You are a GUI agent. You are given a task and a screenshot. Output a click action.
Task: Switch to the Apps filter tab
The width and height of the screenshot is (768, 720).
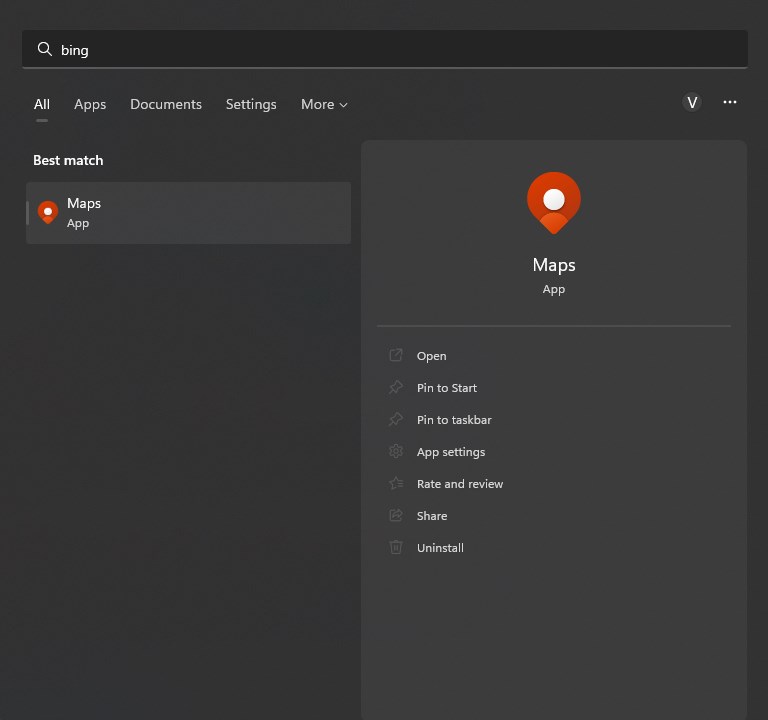point(90,104)
